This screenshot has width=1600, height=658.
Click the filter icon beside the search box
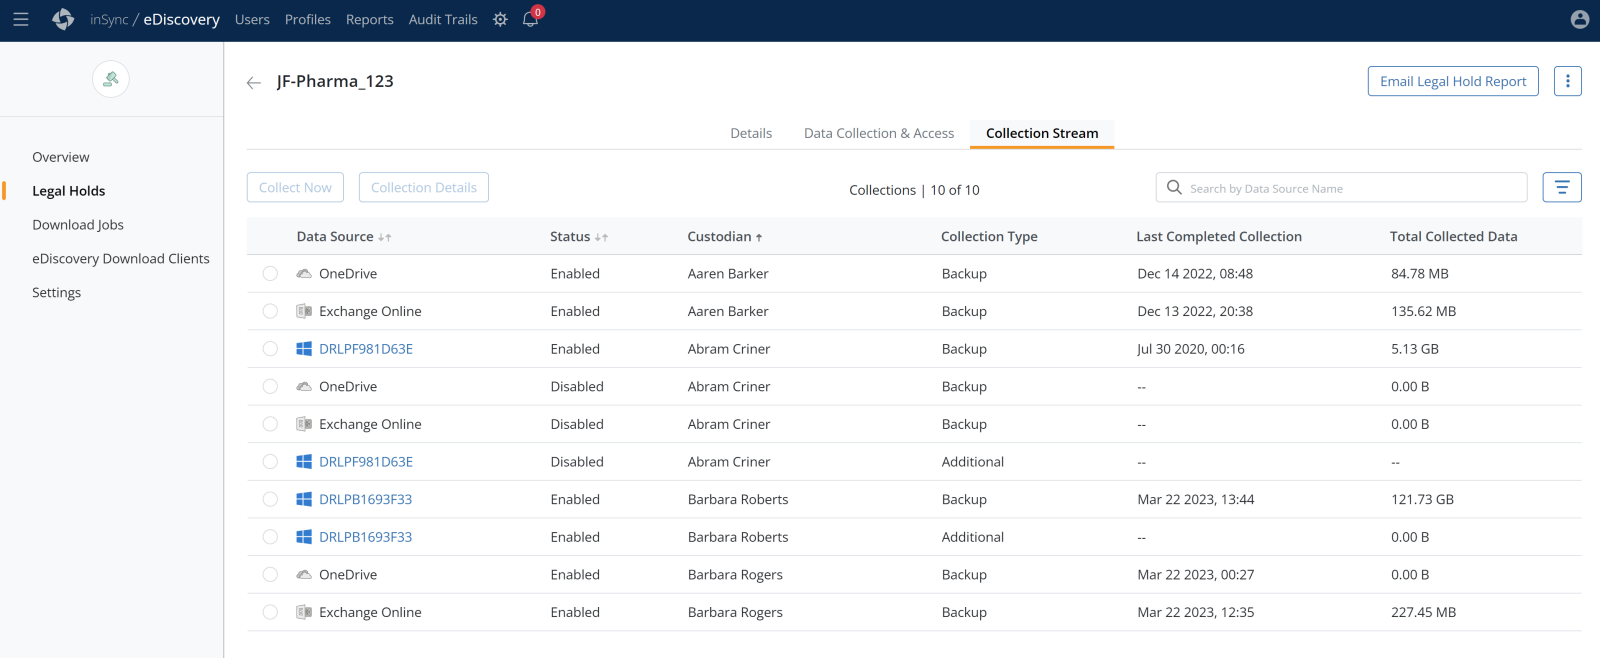[x=1561, y=188]
